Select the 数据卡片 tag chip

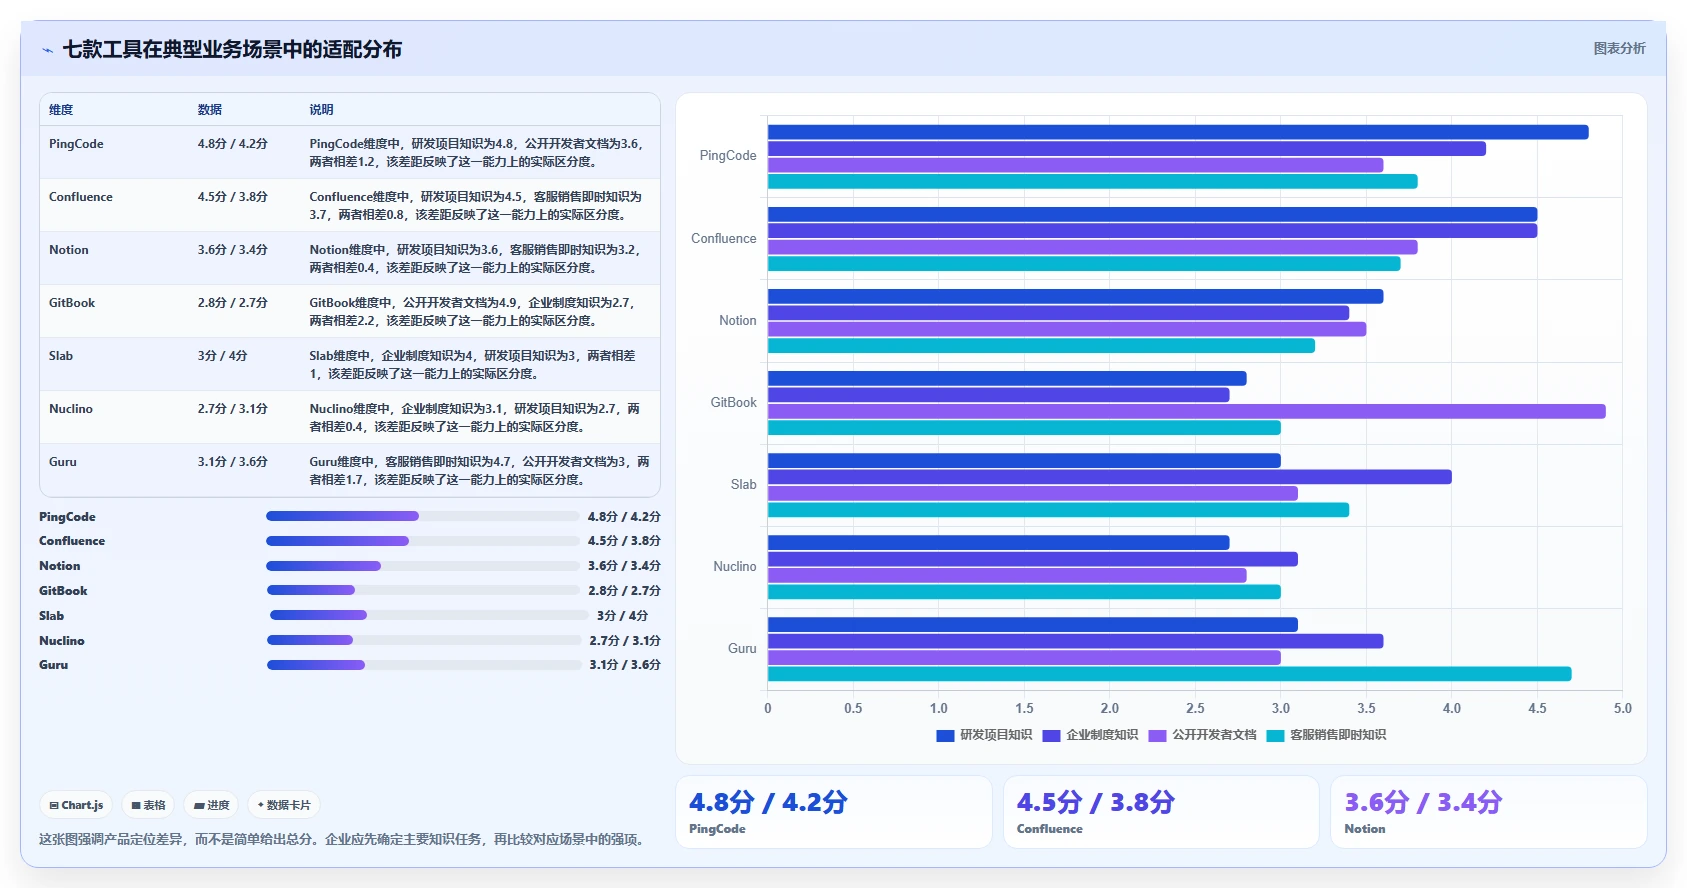(284, 805)
